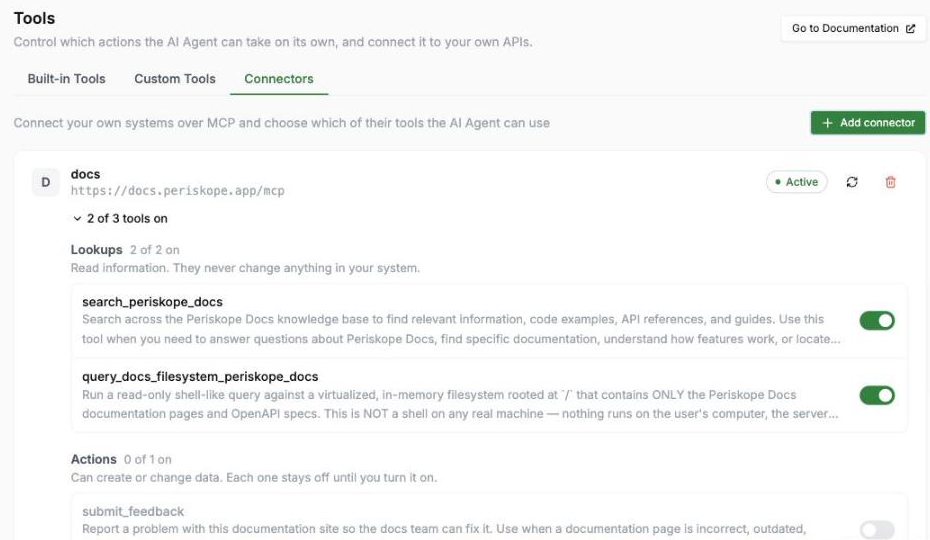
Task: Collapse the 2 of 3 tools on chevron
Action: pos(77,218)
